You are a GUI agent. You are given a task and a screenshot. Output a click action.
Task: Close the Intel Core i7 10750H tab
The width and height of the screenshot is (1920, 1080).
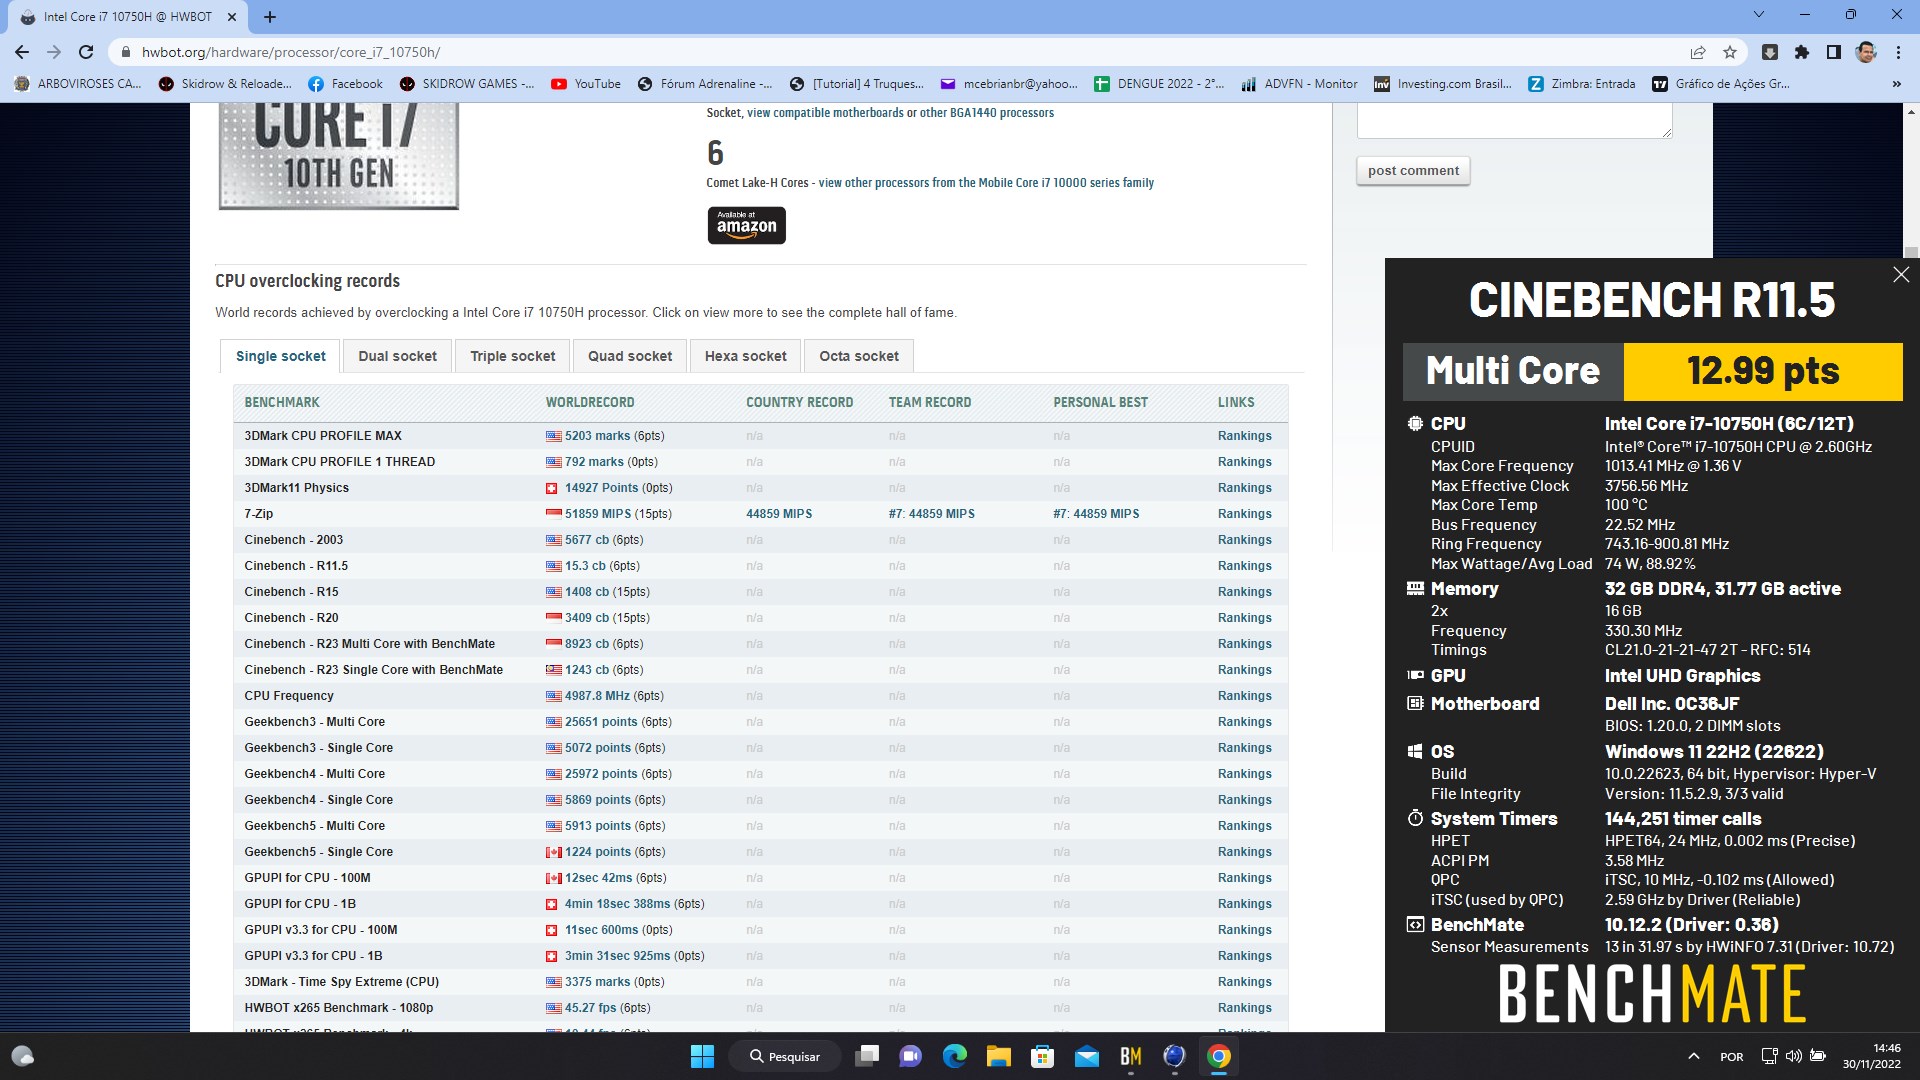232,17
